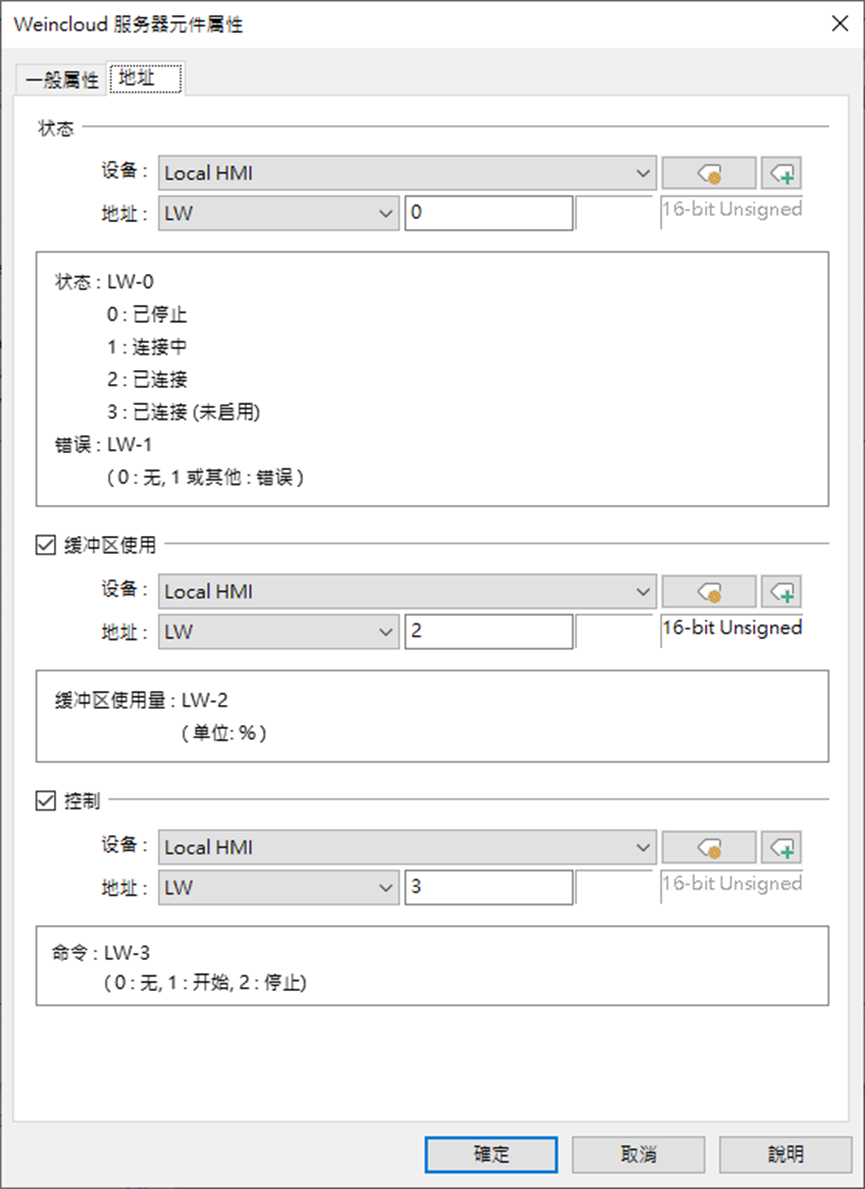Click add-tag plus icon in 状态 section
Image resolution: width=865 pixels, height=1189 pixels.
click(782, 173)
